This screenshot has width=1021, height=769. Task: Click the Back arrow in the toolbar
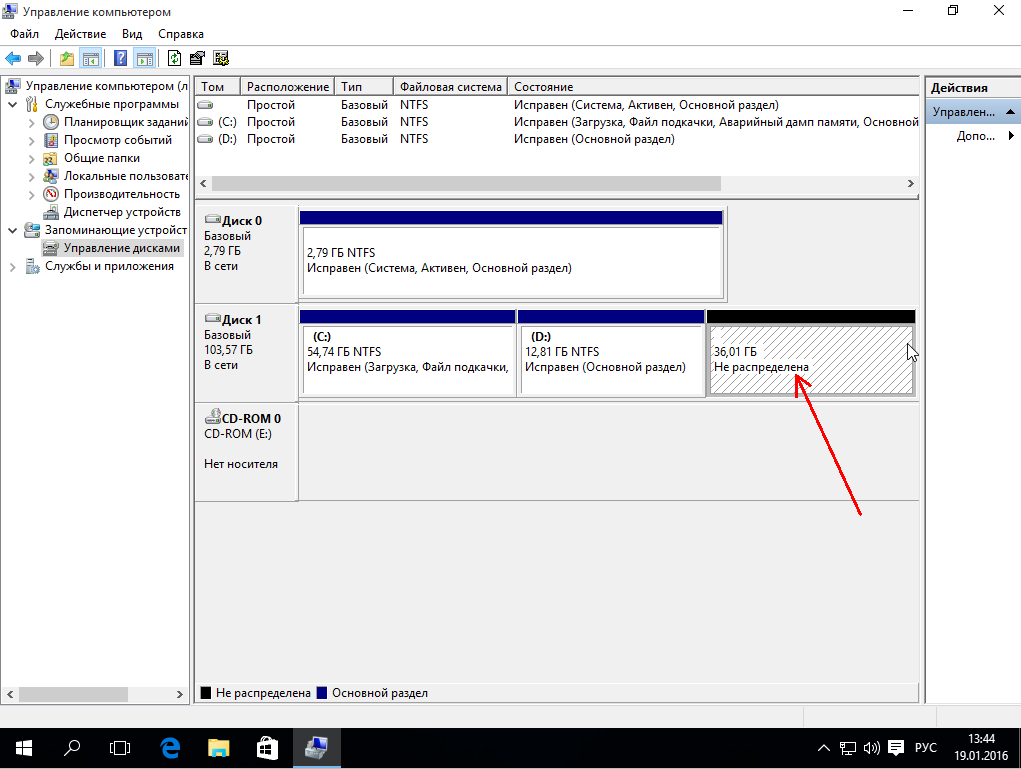pos(13,58)
